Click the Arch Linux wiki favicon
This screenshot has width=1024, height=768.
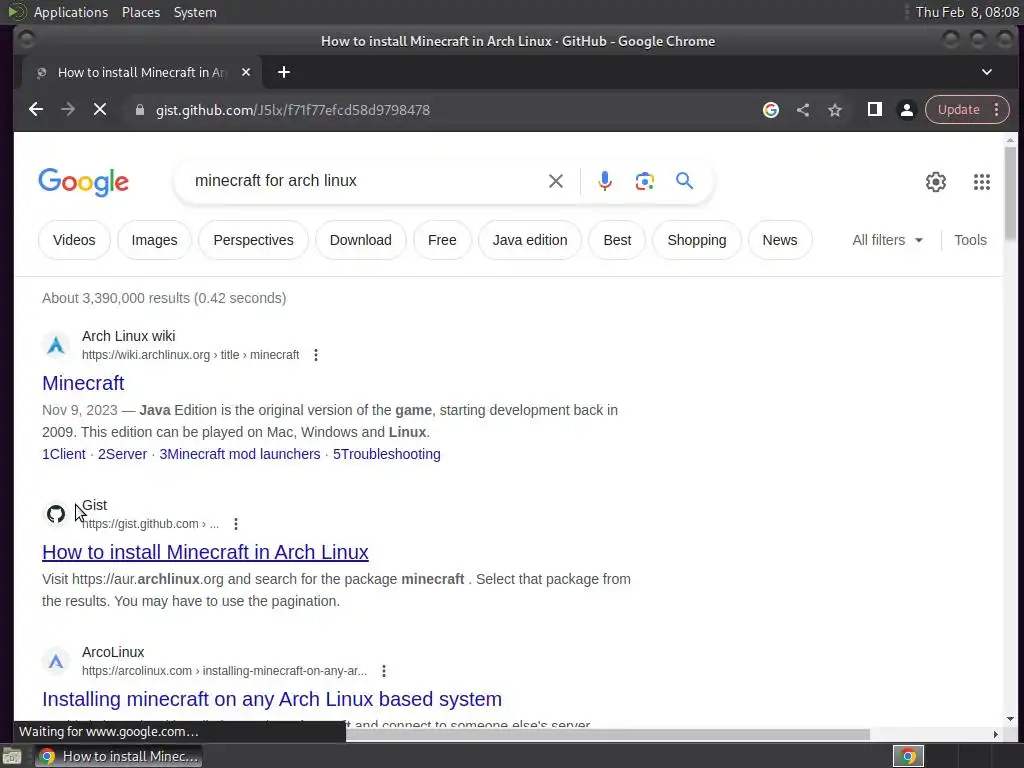point(56,345)
